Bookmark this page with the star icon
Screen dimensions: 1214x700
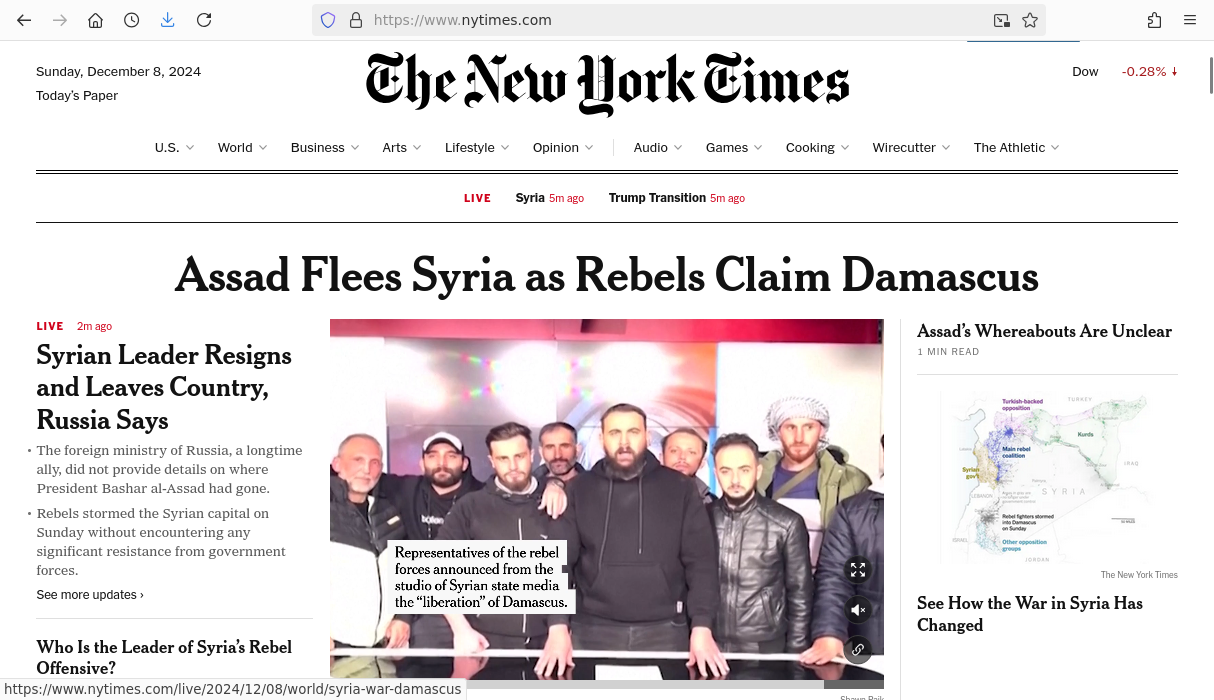tap(1030, 20)
